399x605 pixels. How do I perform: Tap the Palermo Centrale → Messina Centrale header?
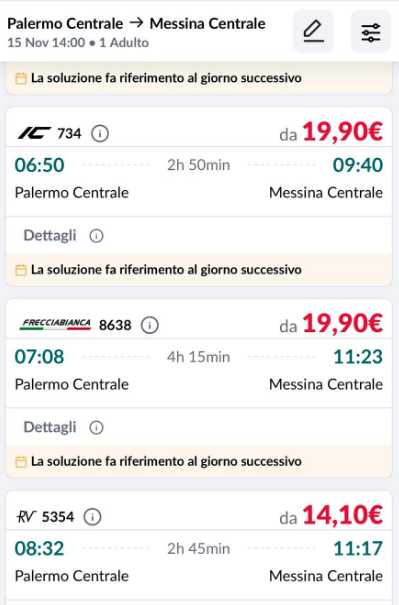pos(136,24)
